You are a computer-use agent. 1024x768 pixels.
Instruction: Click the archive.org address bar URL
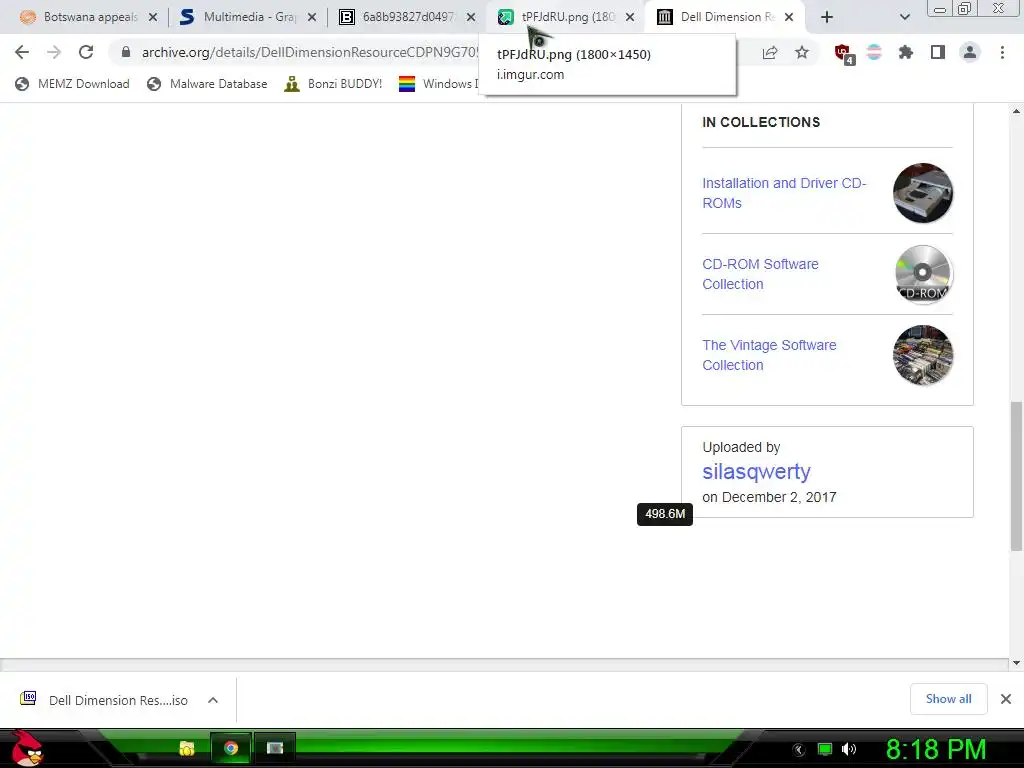pos(310,52)
